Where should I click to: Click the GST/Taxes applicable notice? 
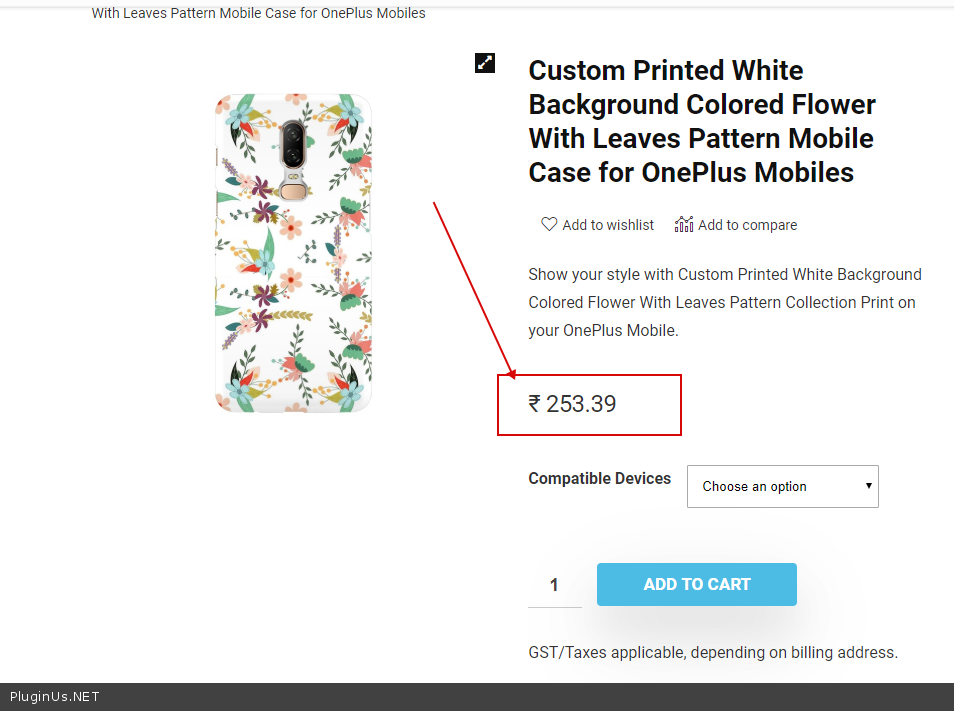click(x=713, y=652)
